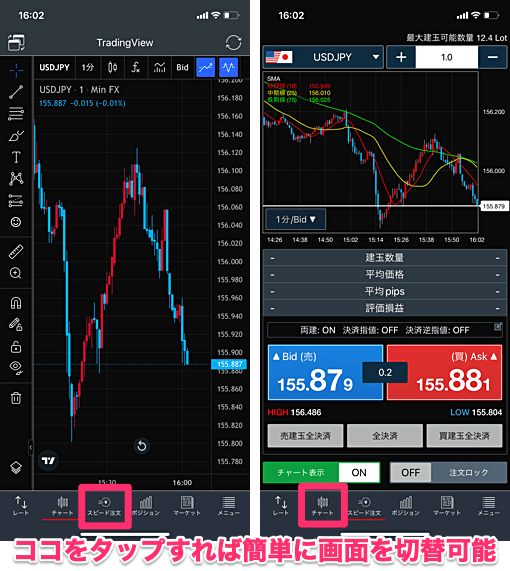Toggle stay-in-drawing-mode pencil lock

16,324
